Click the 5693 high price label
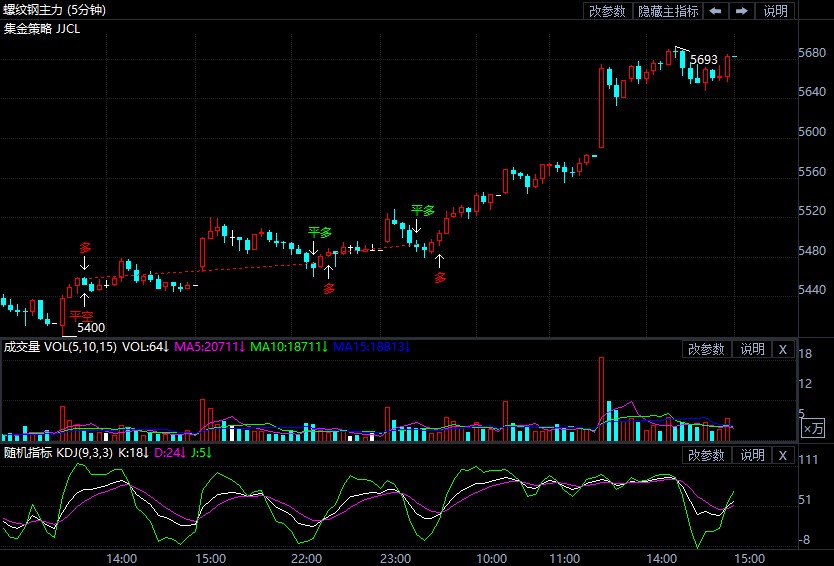Image resolution: width=834 pixels, height=566 pixels. [703, 60]
